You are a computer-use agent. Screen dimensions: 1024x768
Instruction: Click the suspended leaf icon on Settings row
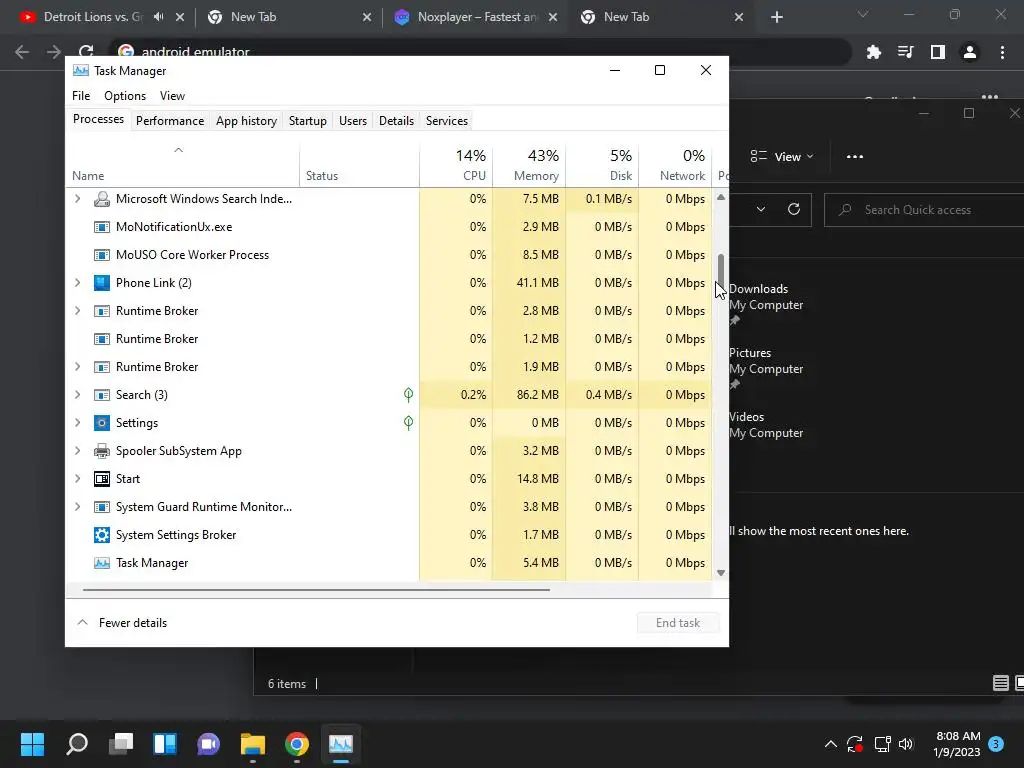pyautogui.click(x=408, y=423)
